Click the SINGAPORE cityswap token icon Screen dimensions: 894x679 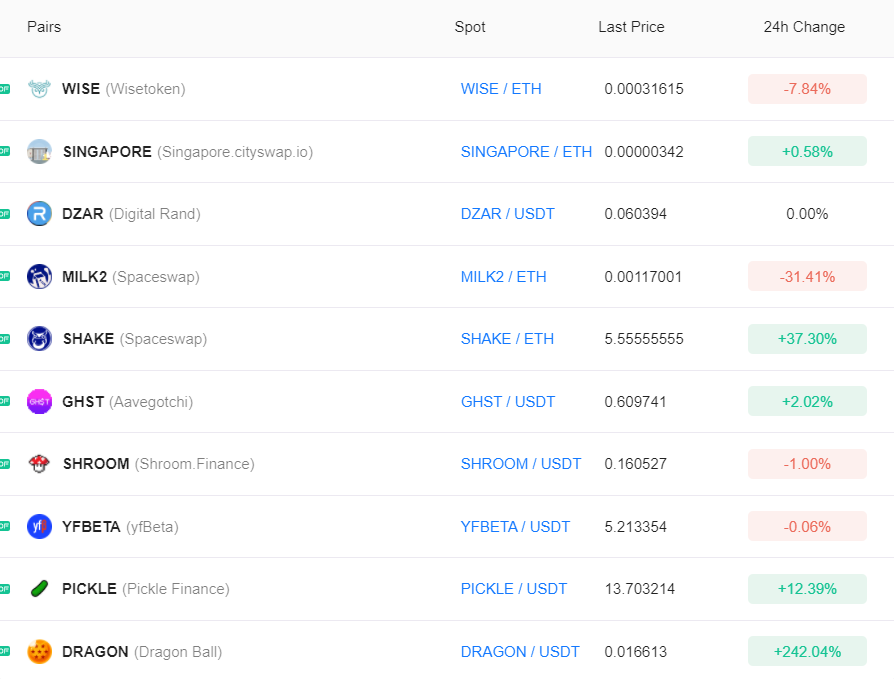39,152
